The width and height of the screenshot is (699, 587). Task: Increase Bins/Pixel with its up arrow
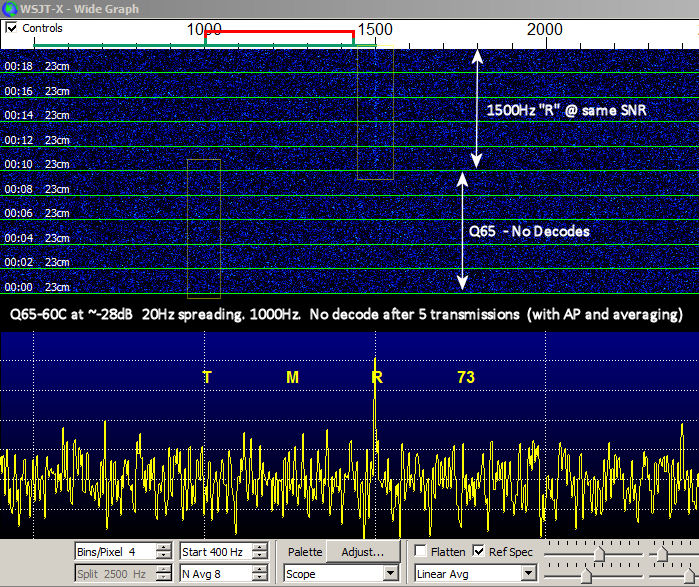pos(164,548)
